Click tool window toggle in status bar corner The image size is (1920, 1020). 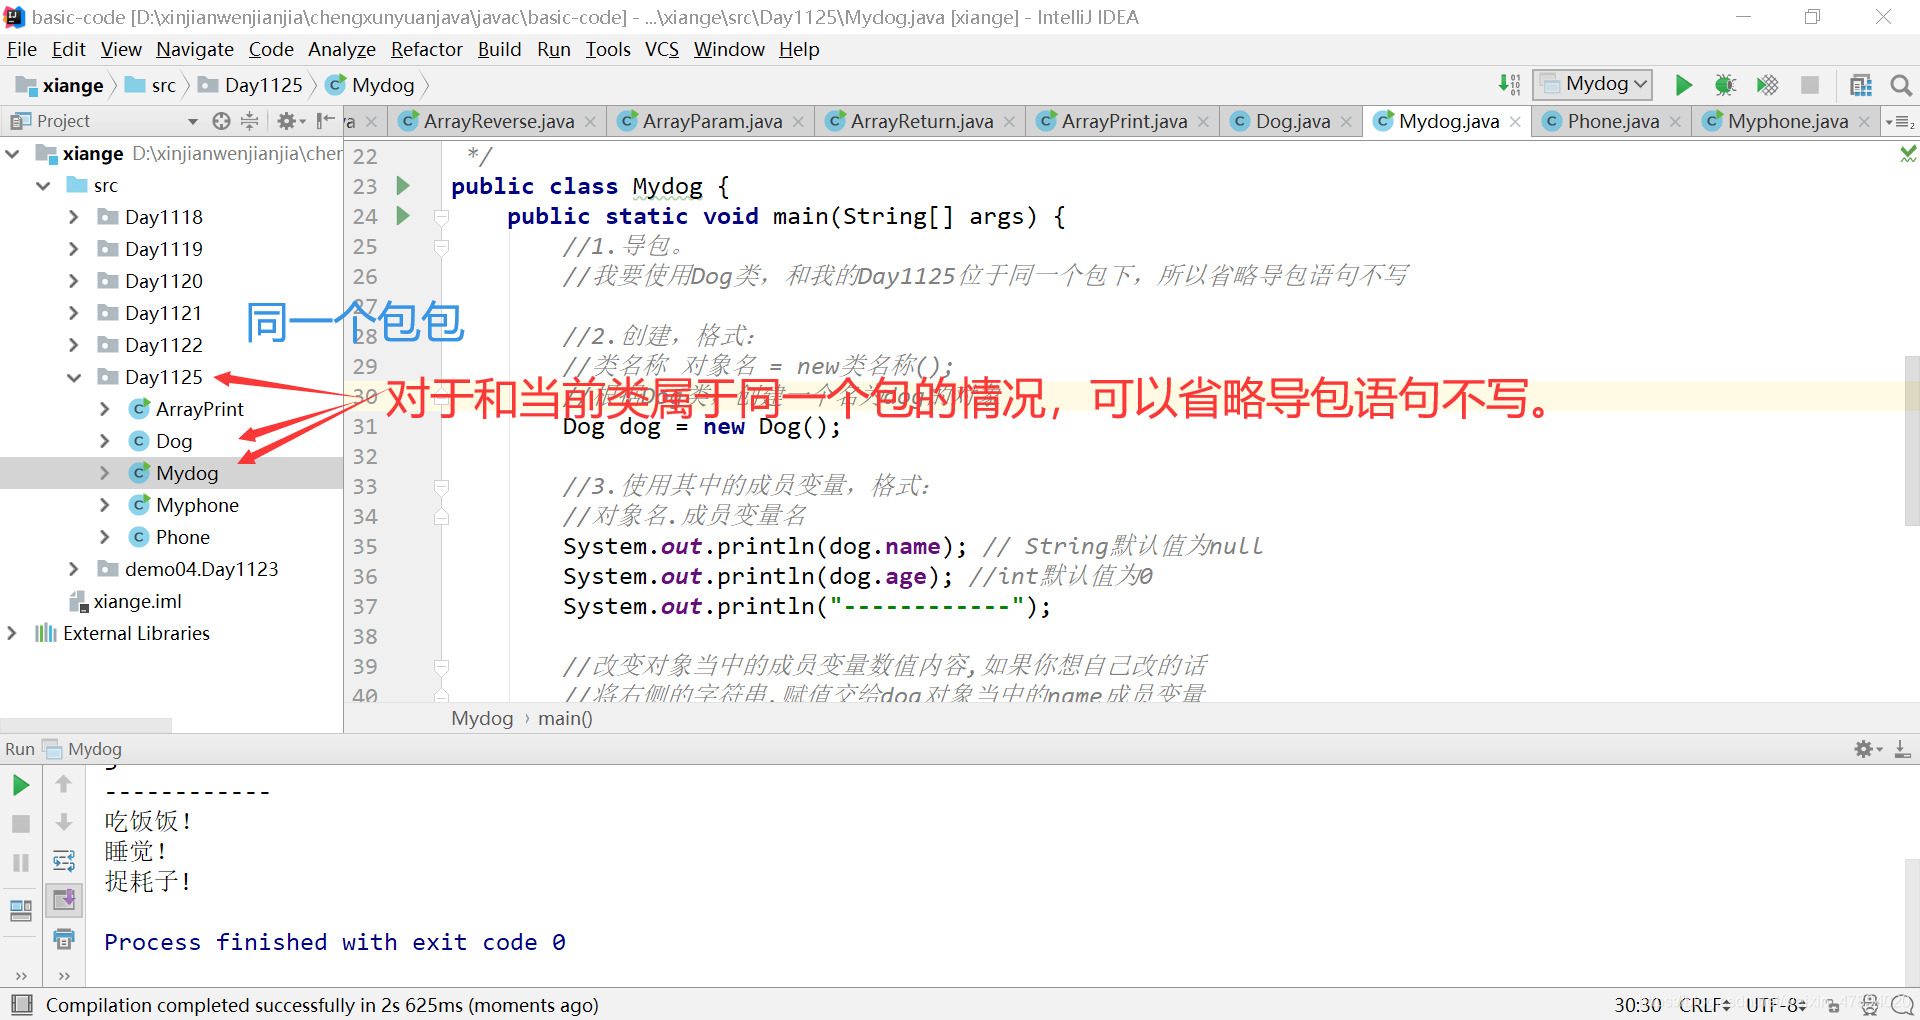[22, 1005]
